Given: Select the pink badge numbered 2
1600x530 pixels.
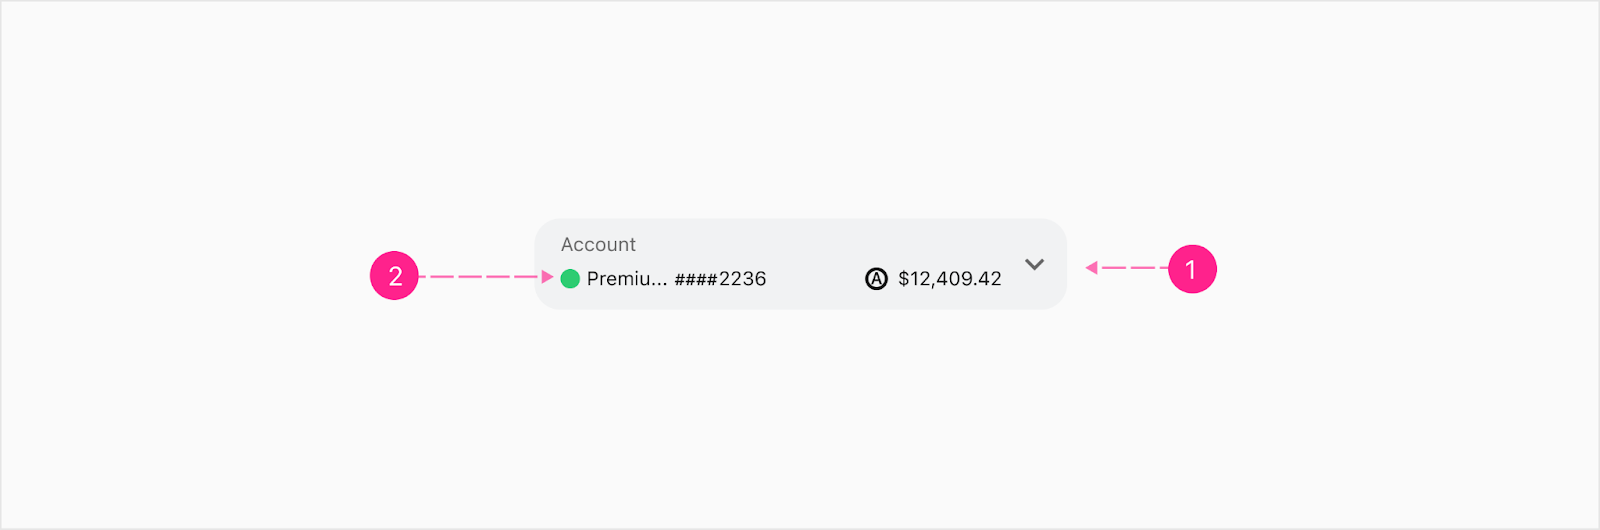Looking at the screenshot, I should click(394, 276).
